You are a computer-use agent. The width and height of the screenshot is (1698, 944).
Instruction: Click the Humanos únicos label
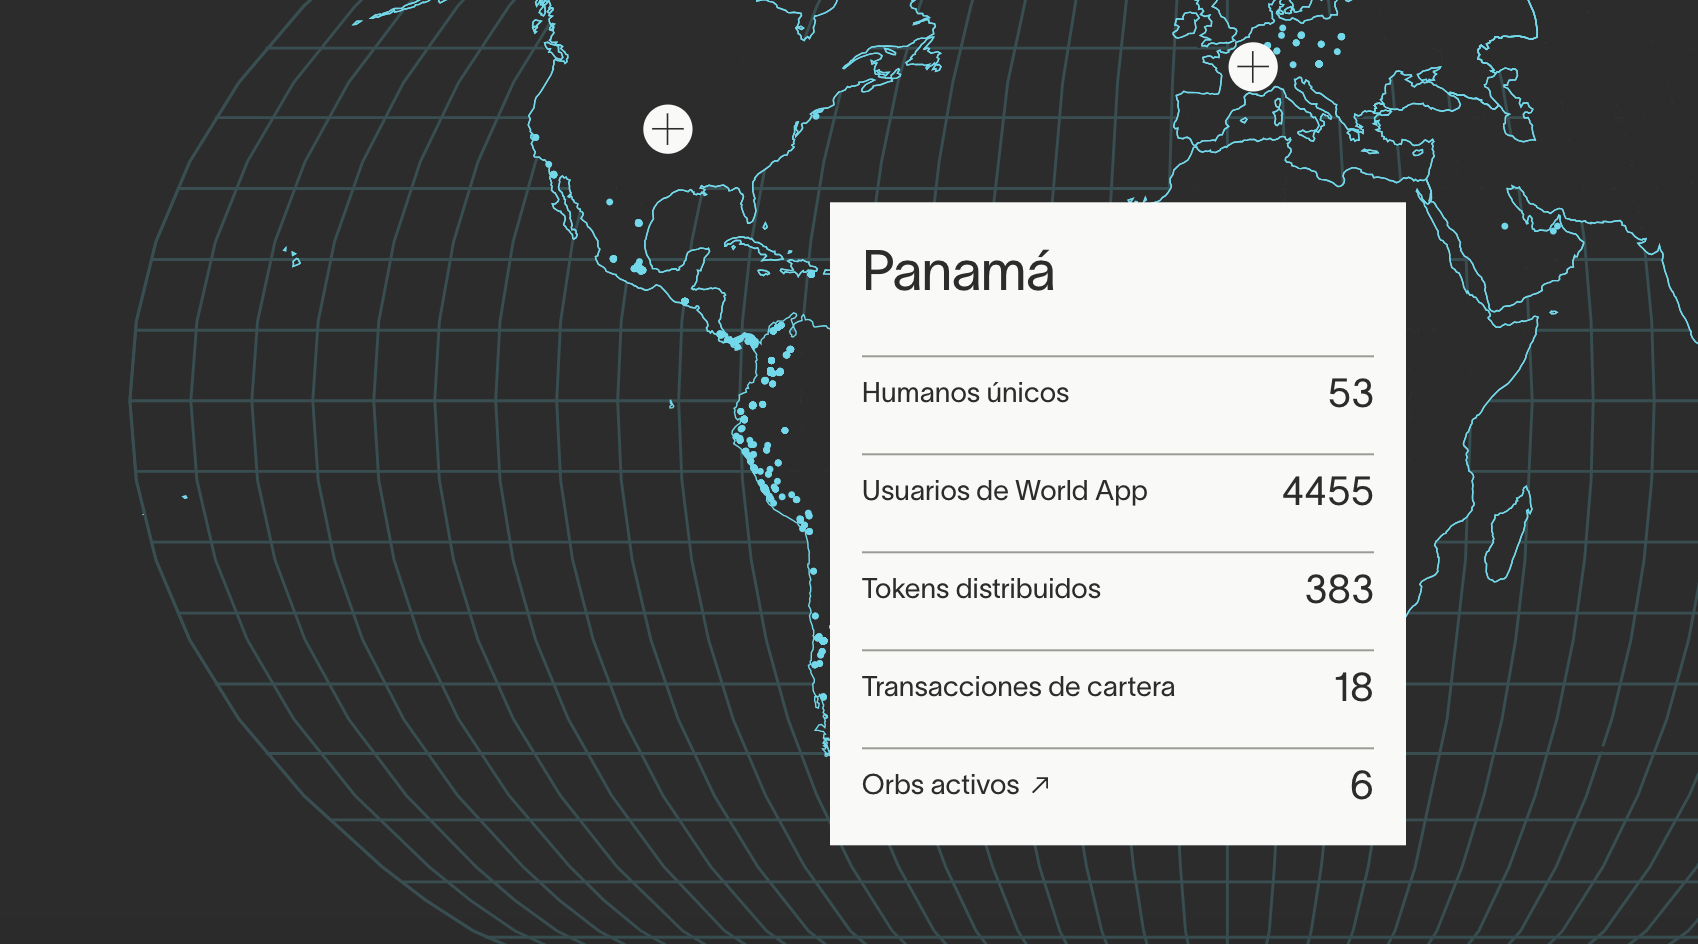click(x=965, y=393)
